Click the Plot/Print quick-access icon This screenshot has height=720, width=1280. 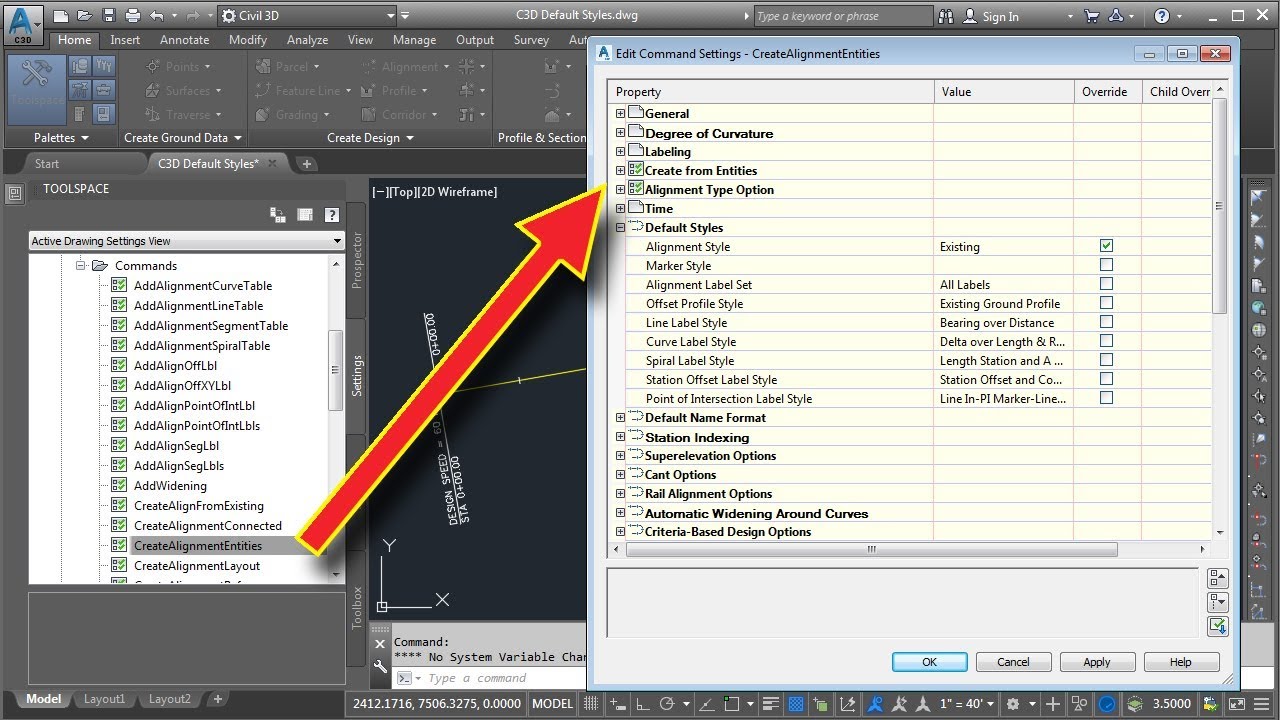point(133,16)
